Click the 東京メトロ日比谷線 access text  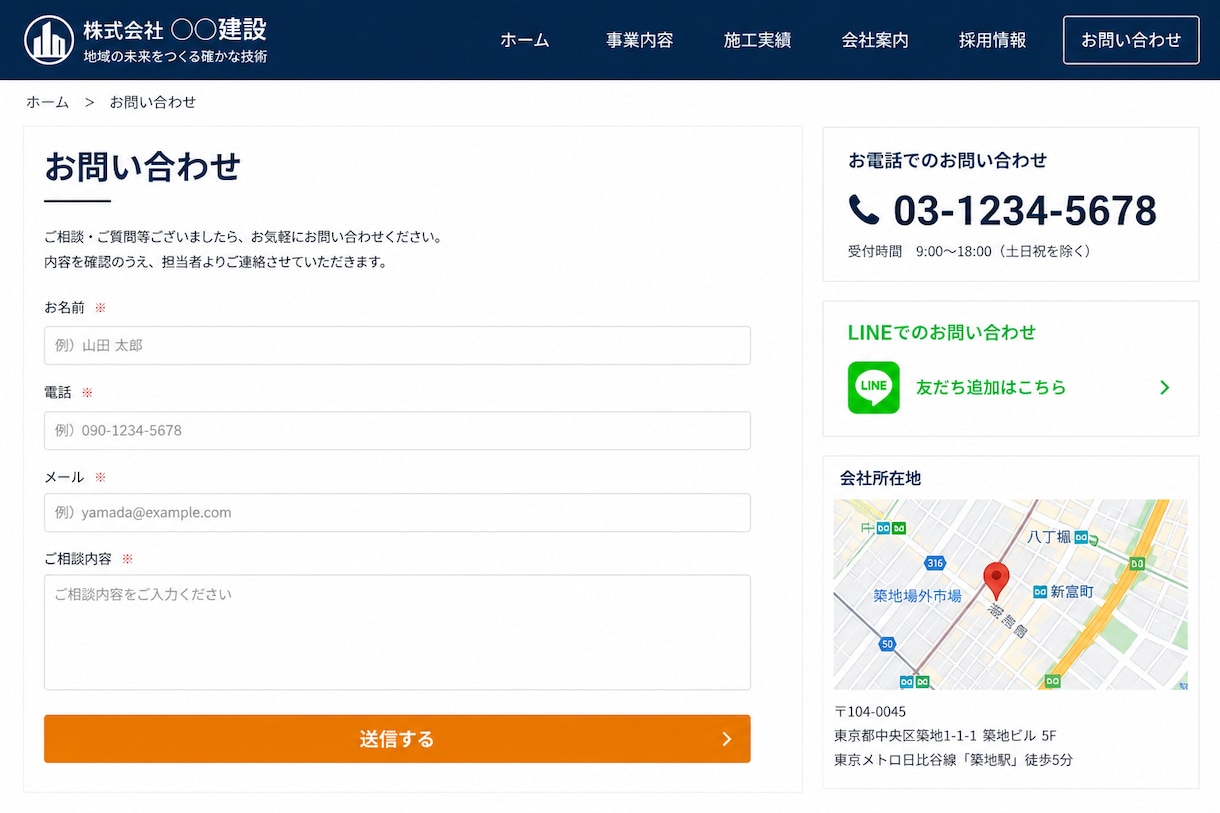coord(954,760)
